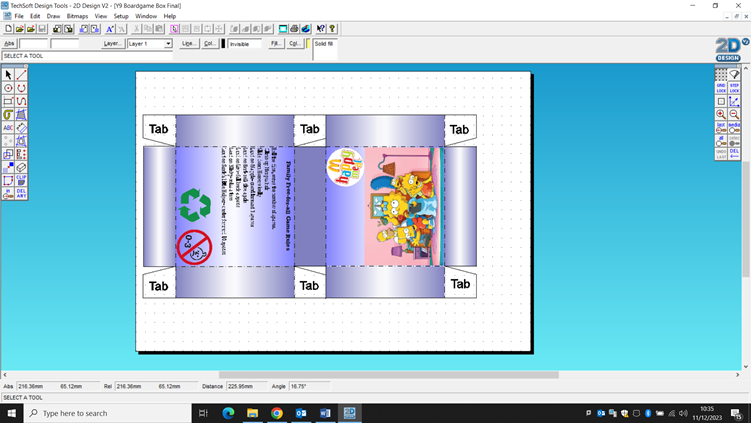Click the Windows taskbar search box

[108, 413]
